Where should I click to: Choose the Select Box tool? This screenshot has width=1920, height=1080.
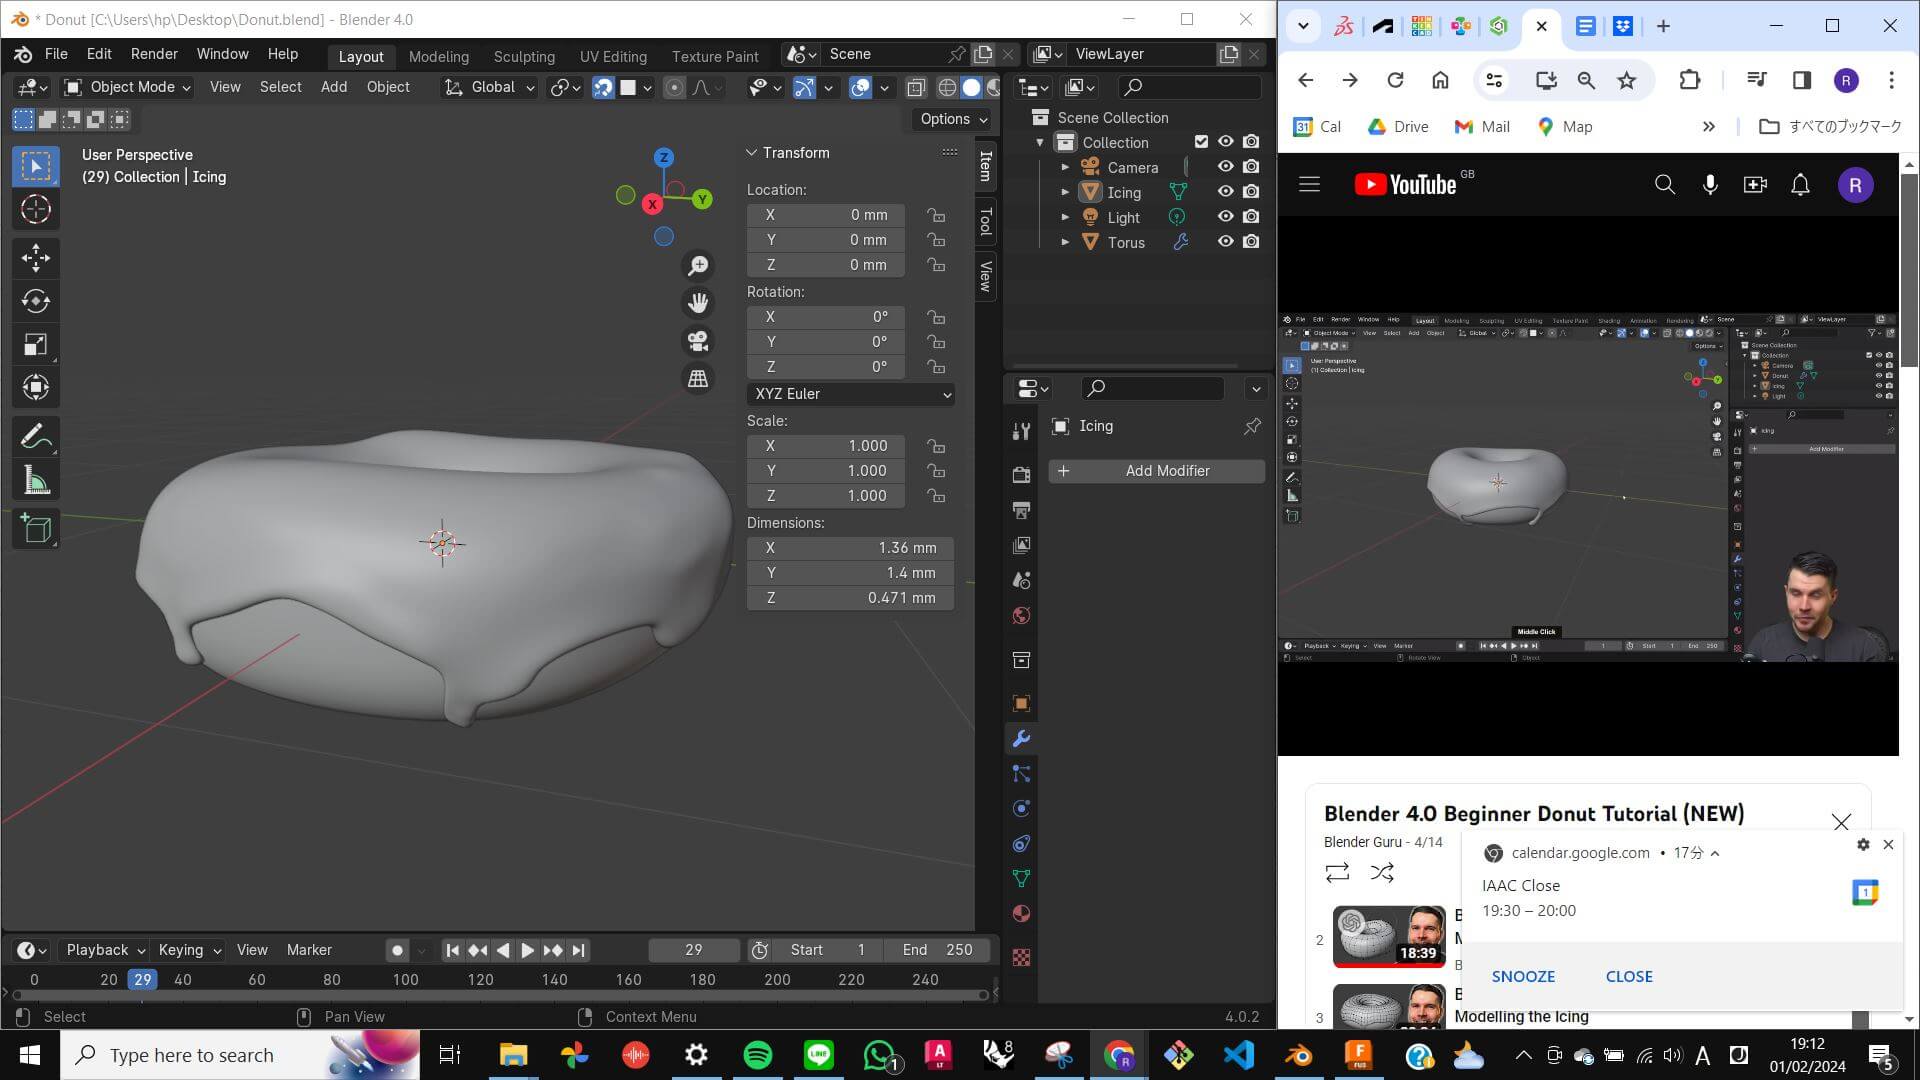pyautogui.click(x=36, y=166)
